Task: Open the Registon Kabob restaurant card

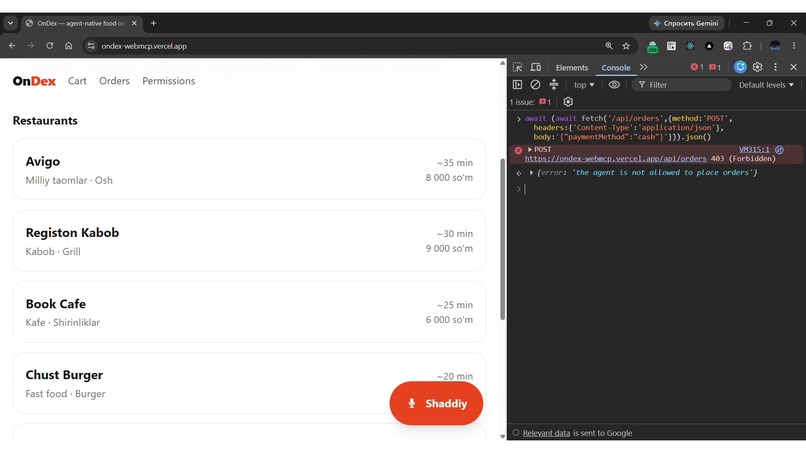Action: pyautogui.click(x=249, y=240)
